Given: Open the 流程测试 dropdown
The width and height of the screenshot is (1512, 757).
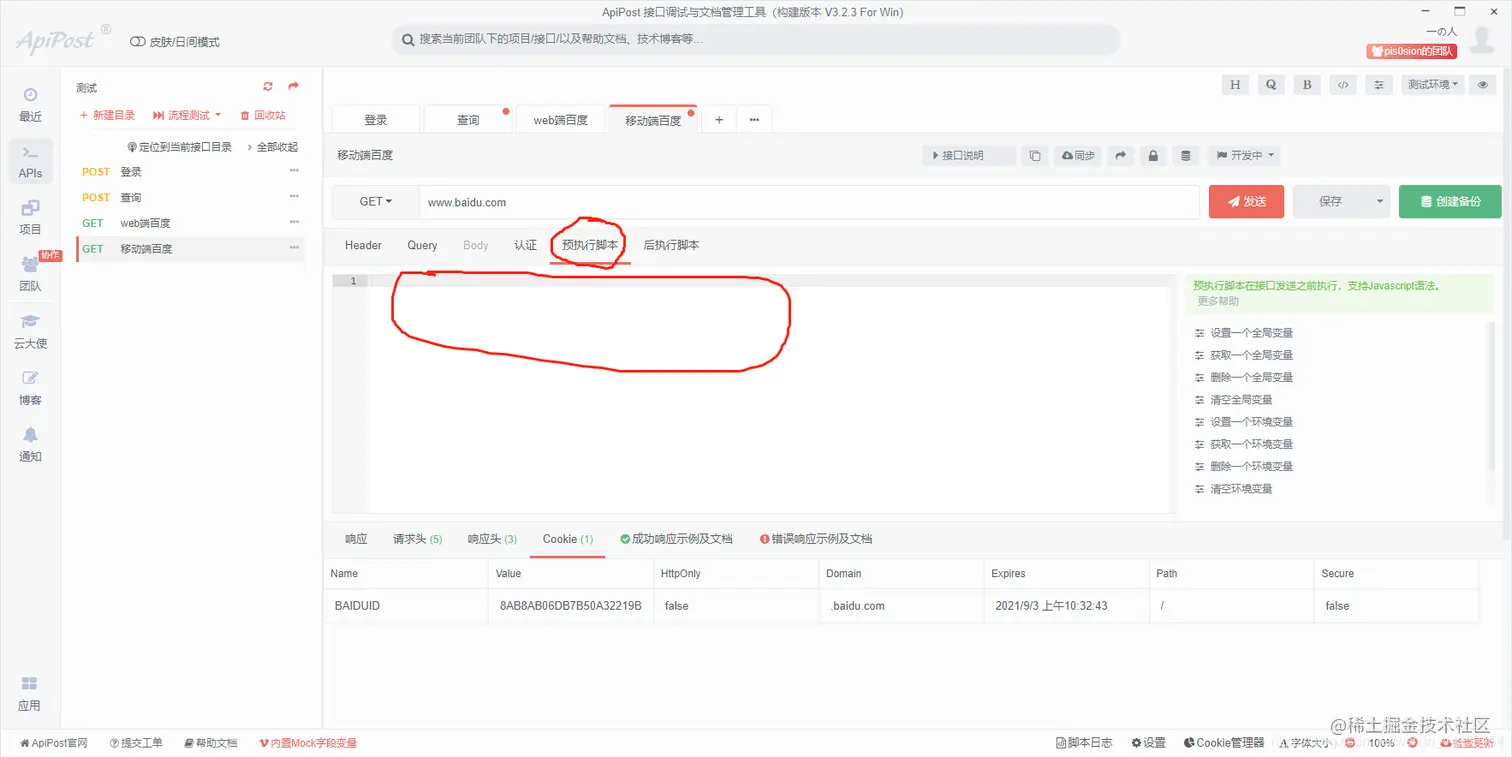Looking at the screenshot, I should [x=187, y=116].
